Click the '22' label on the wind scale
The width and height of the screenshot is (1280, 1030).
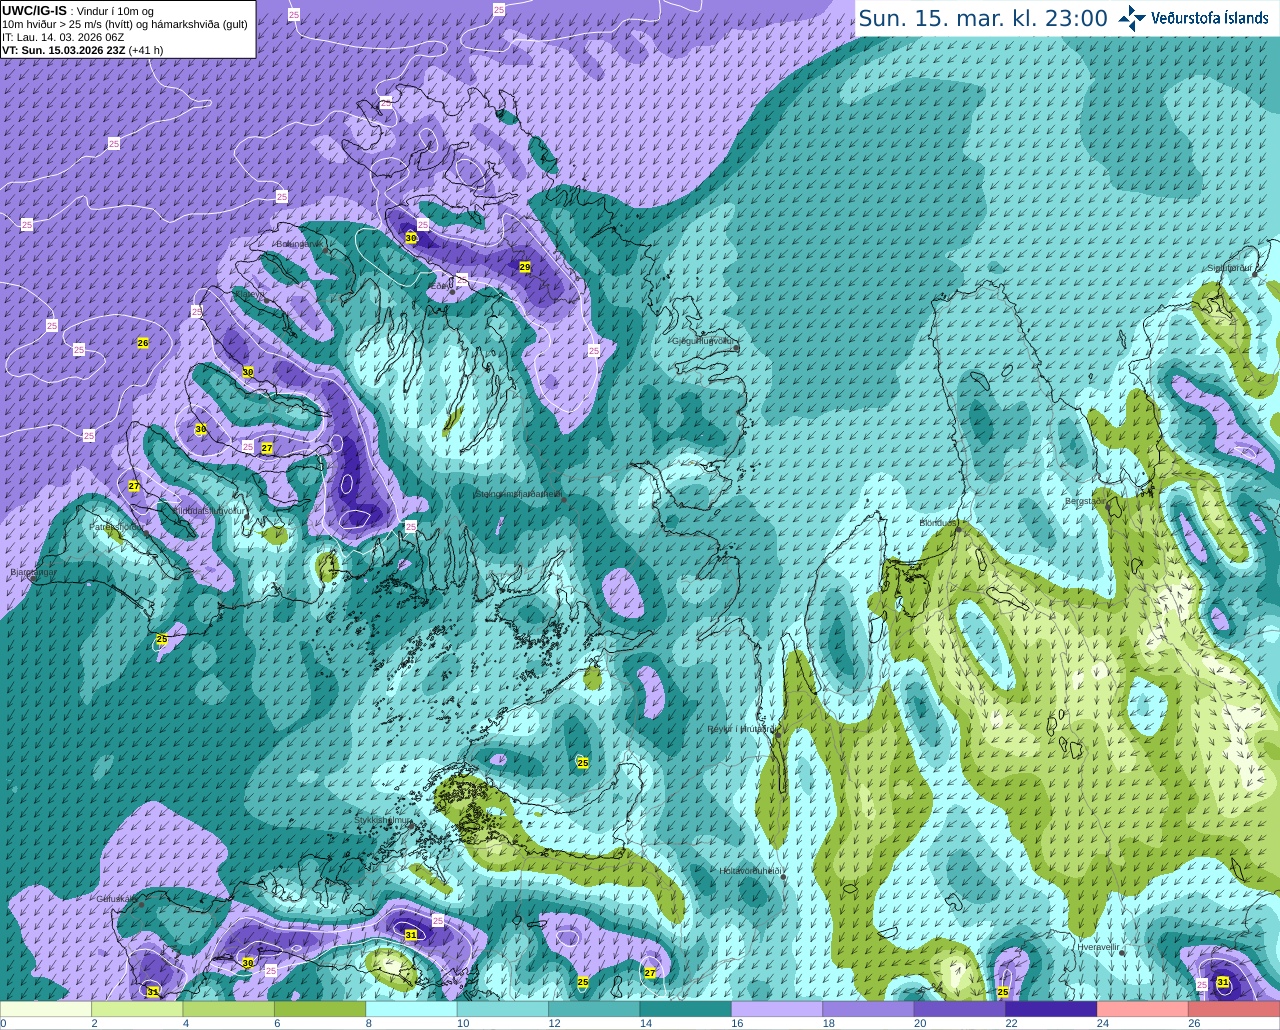tap(1011, 1024)
